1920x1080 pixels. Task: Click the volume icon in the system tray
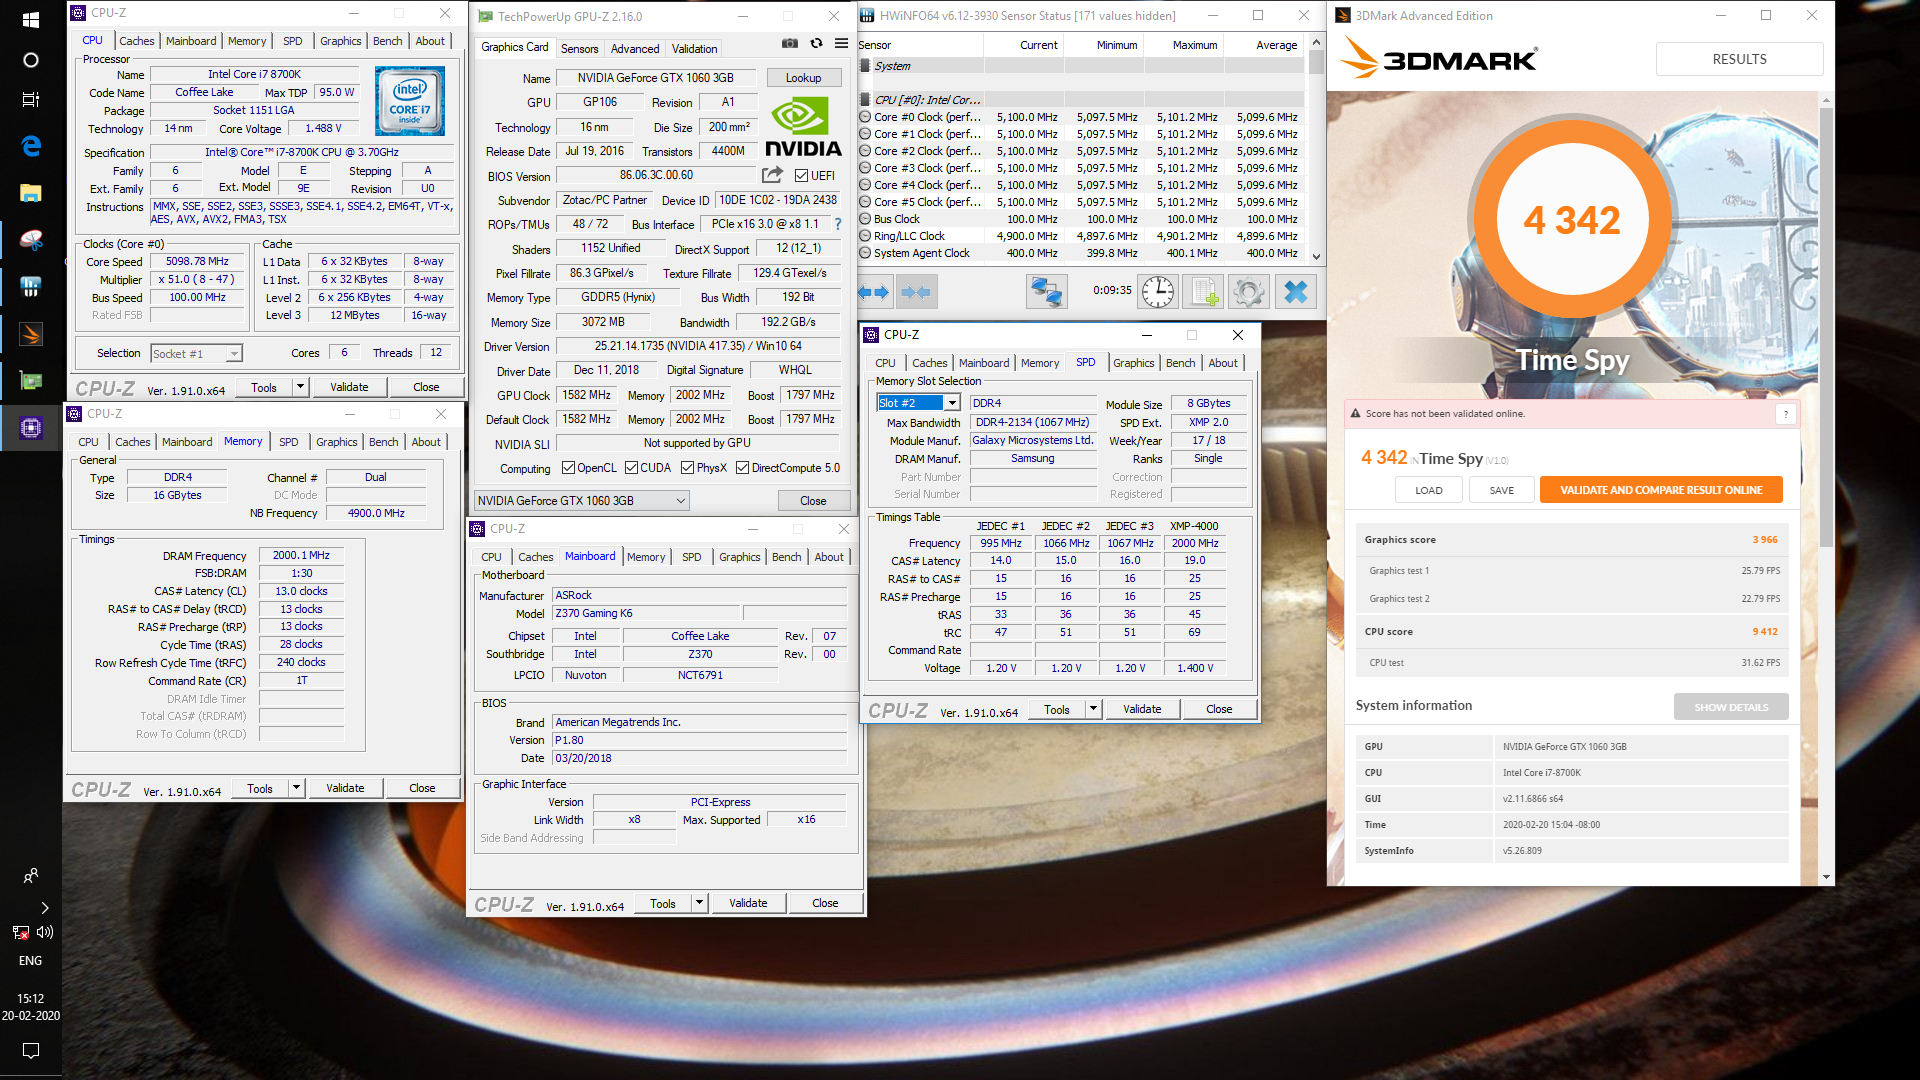point(44,932)
